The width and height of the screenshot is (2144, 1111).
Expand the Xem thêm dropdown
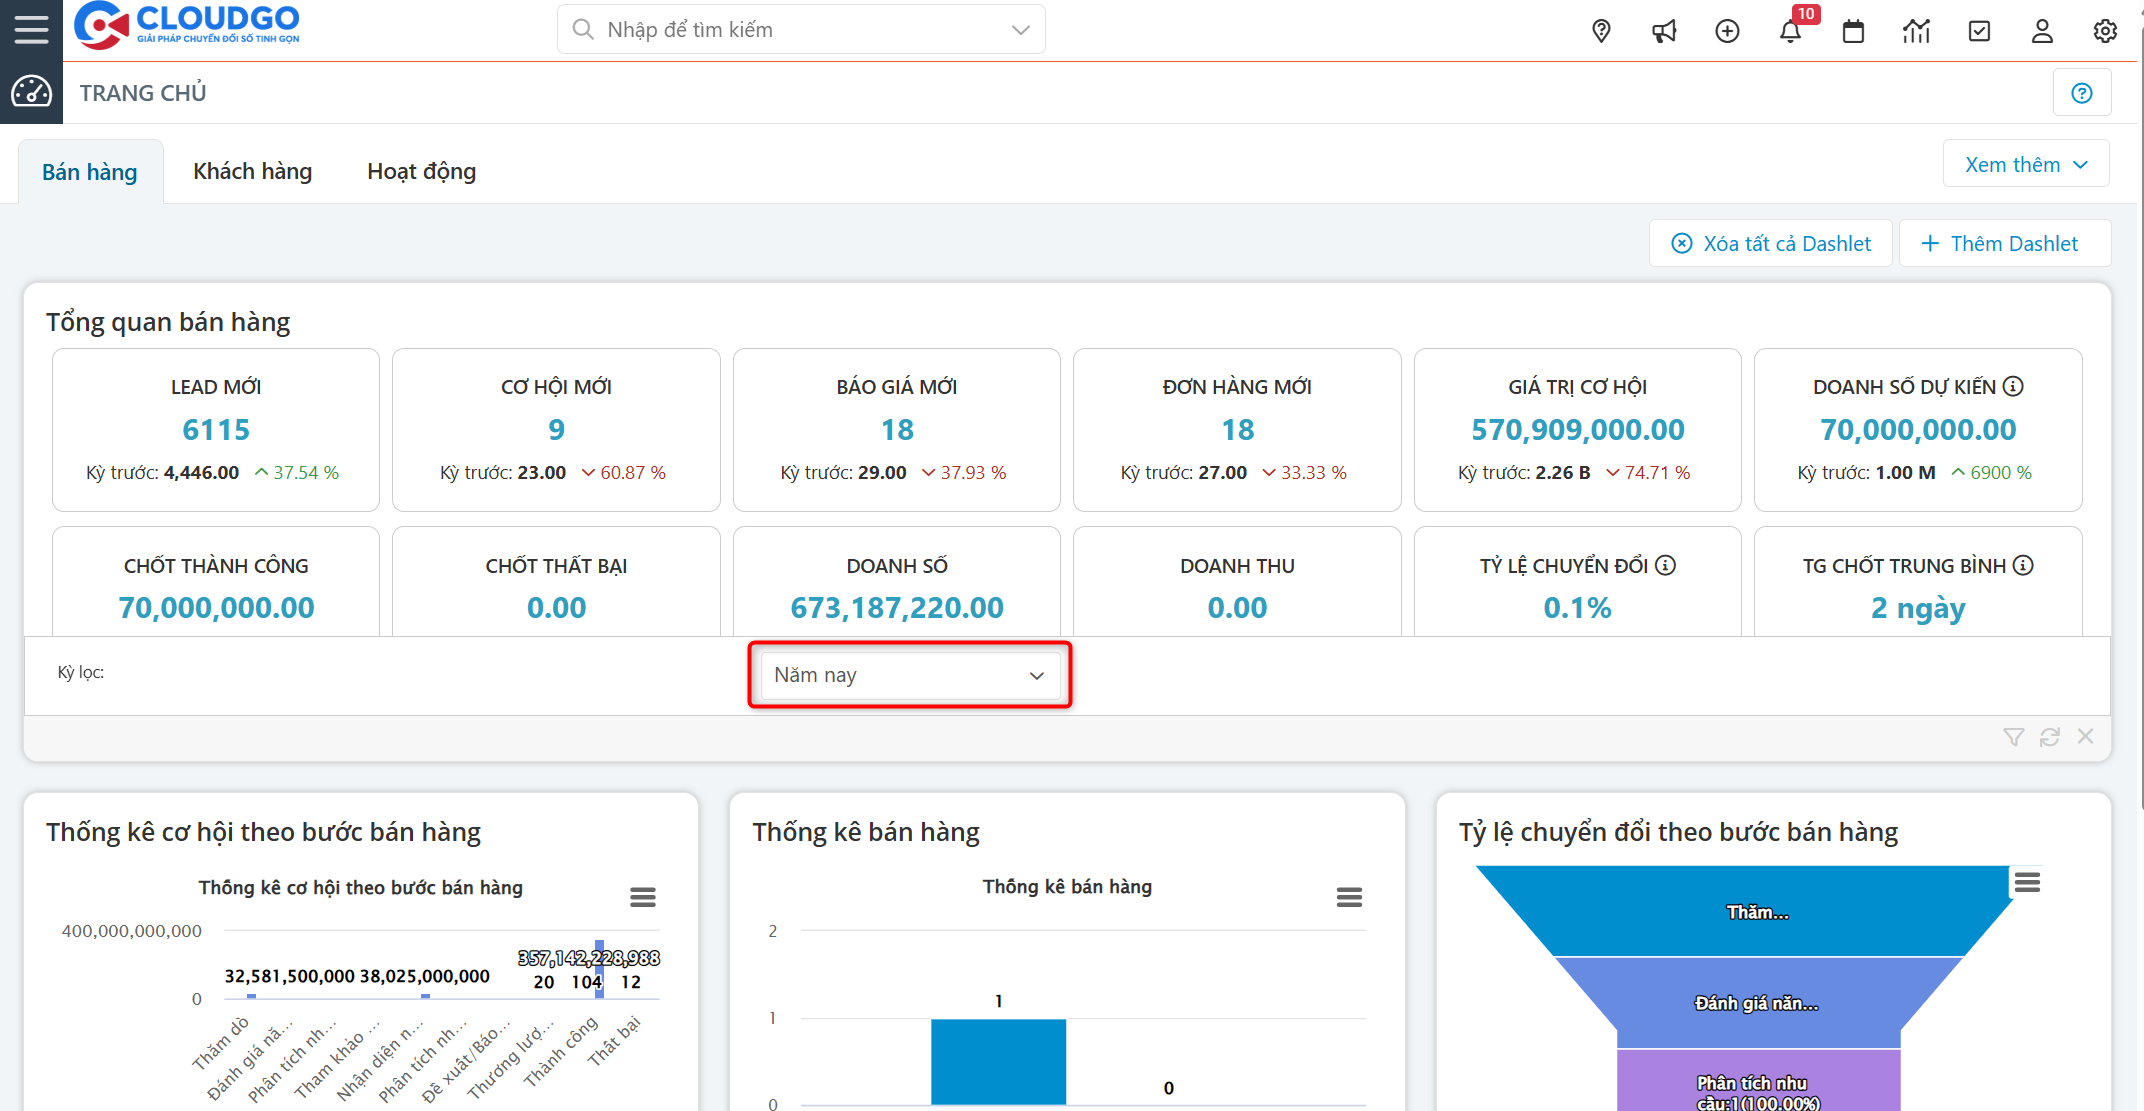[x=2025, y=164]
